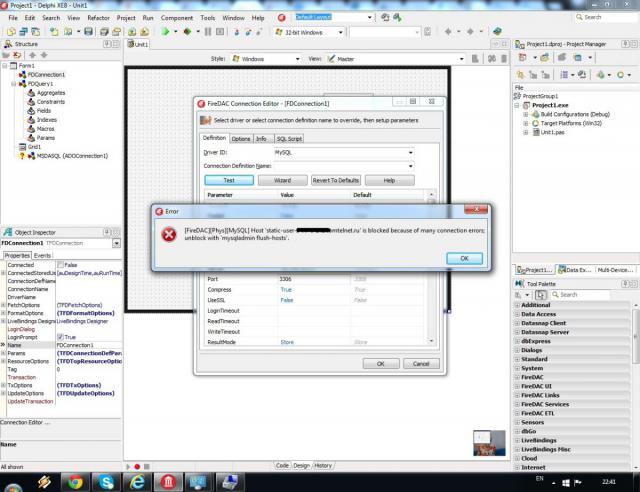This screenshot has width=640, height=492.
Task: Toggle the Connected property checkbox
Action: [x=60, y=265]
